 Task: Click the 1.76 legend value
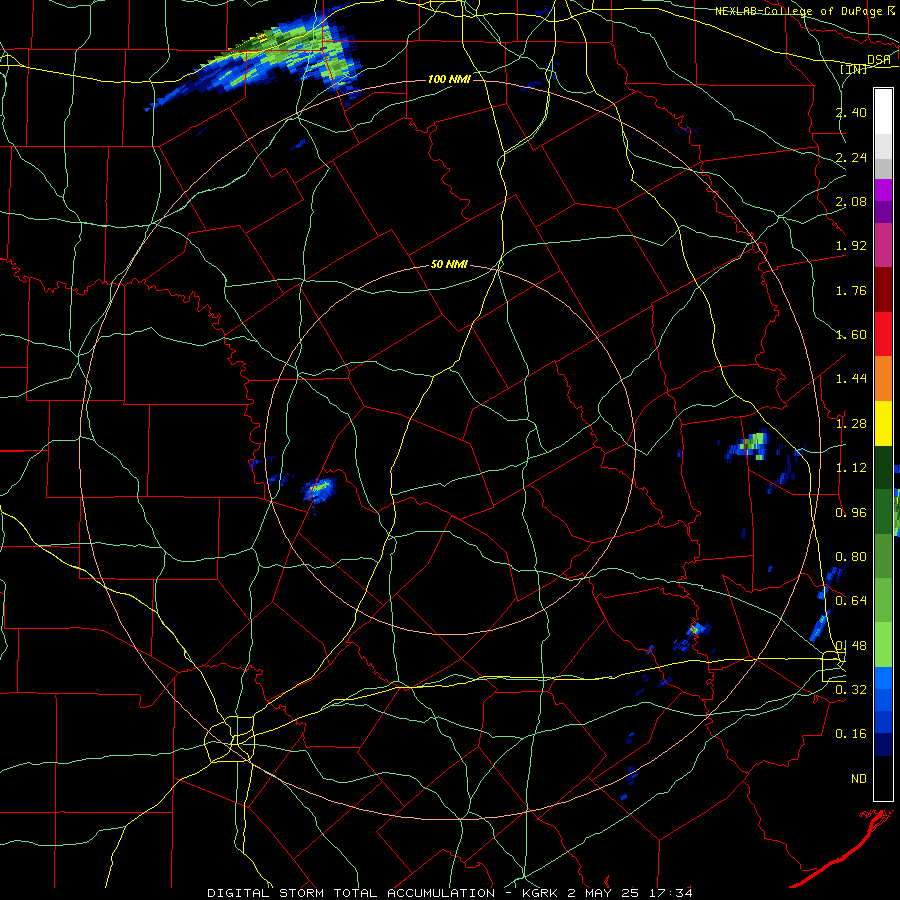coord(851,290)
